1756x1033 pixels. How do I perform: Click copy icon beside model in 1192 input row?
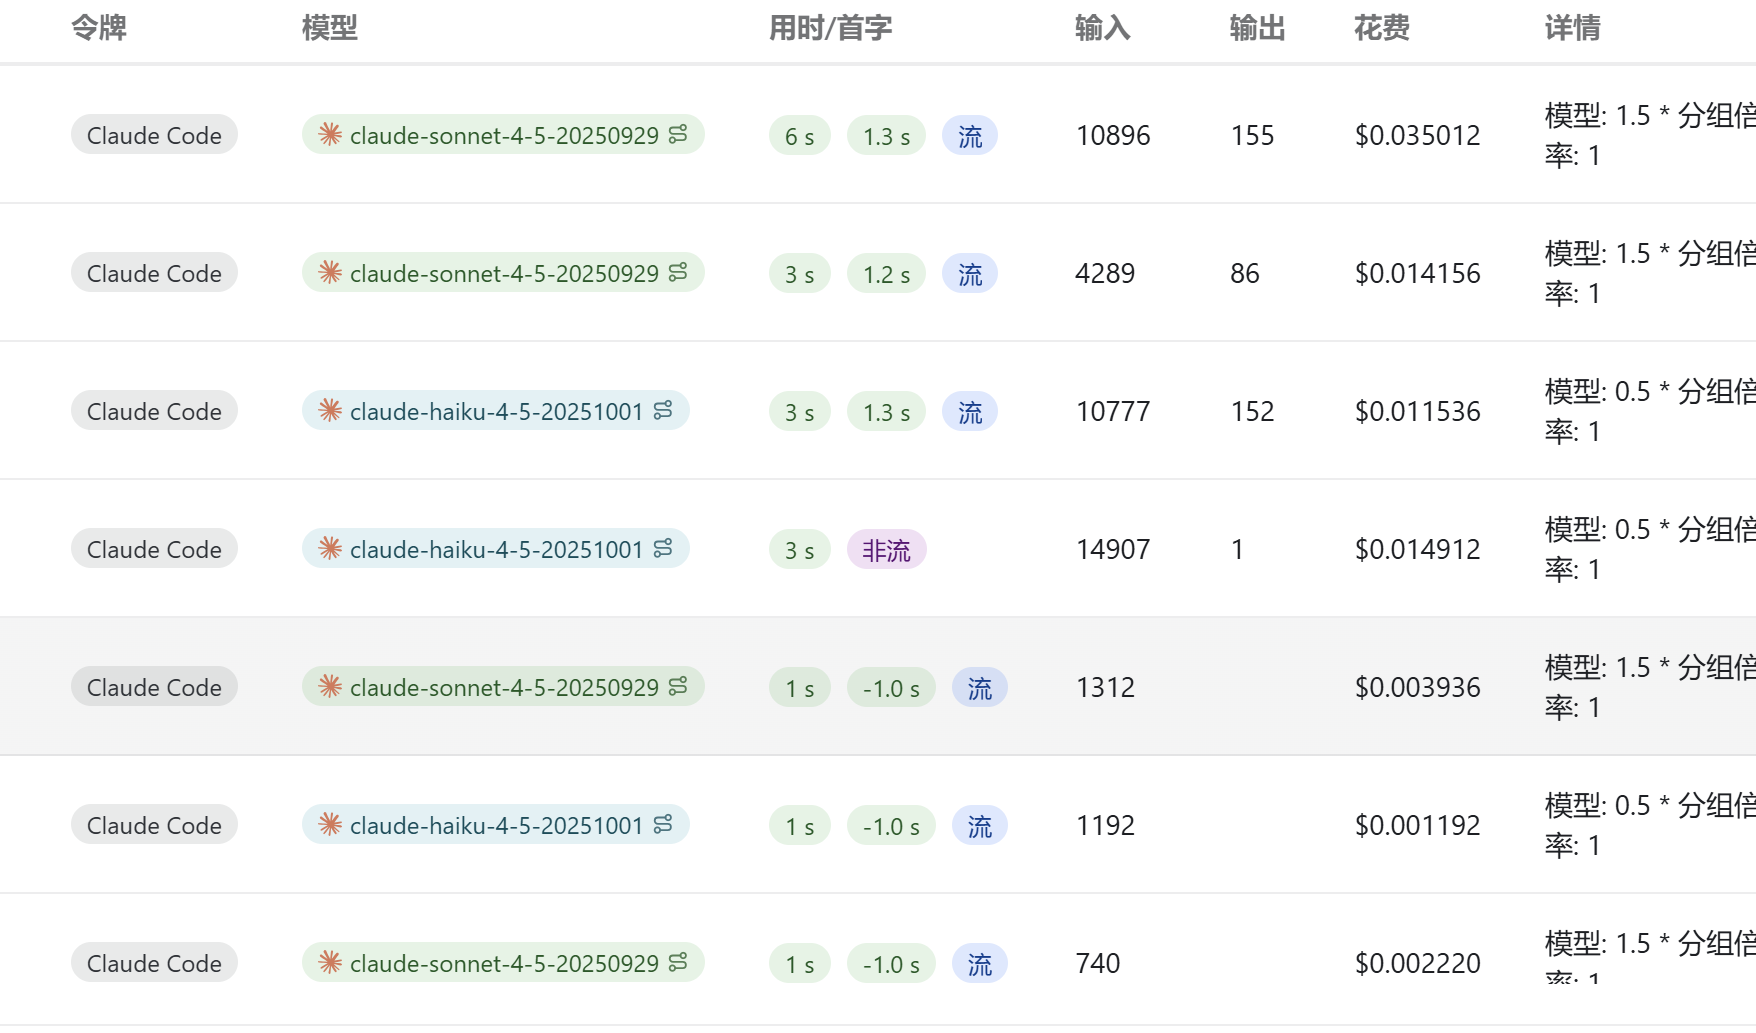point(663,824)
